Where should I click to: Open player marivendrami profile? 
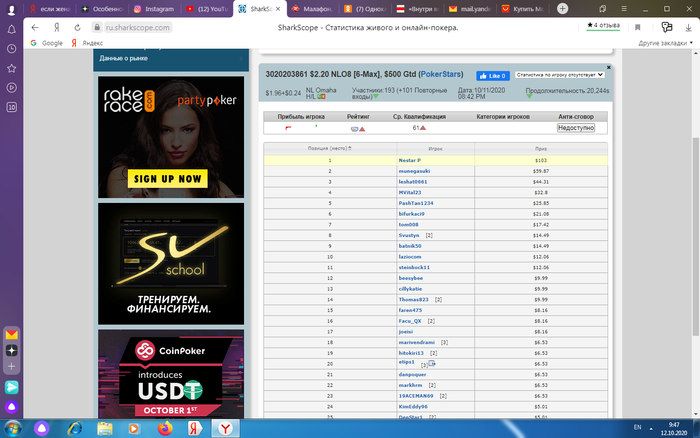pos(417,342)
